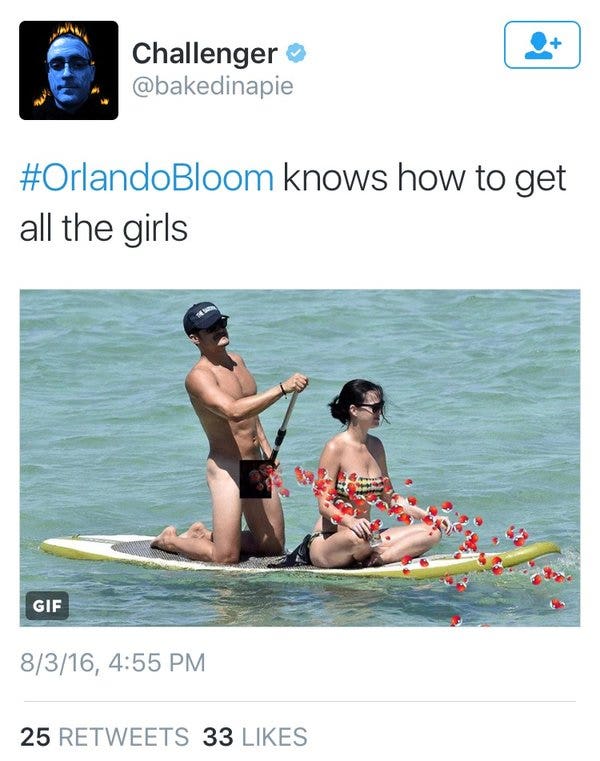Click the 8/3/16, 4:55 PM timestamp
Image resolution: width=600 pixels, height=761 pixels.
[x=113, y=662]
